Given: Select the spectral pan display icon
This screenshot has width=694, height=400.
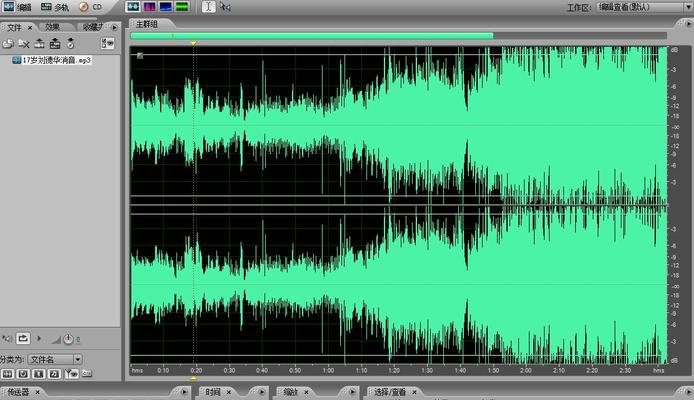Looking at the screenshot, I should (166, 7).
